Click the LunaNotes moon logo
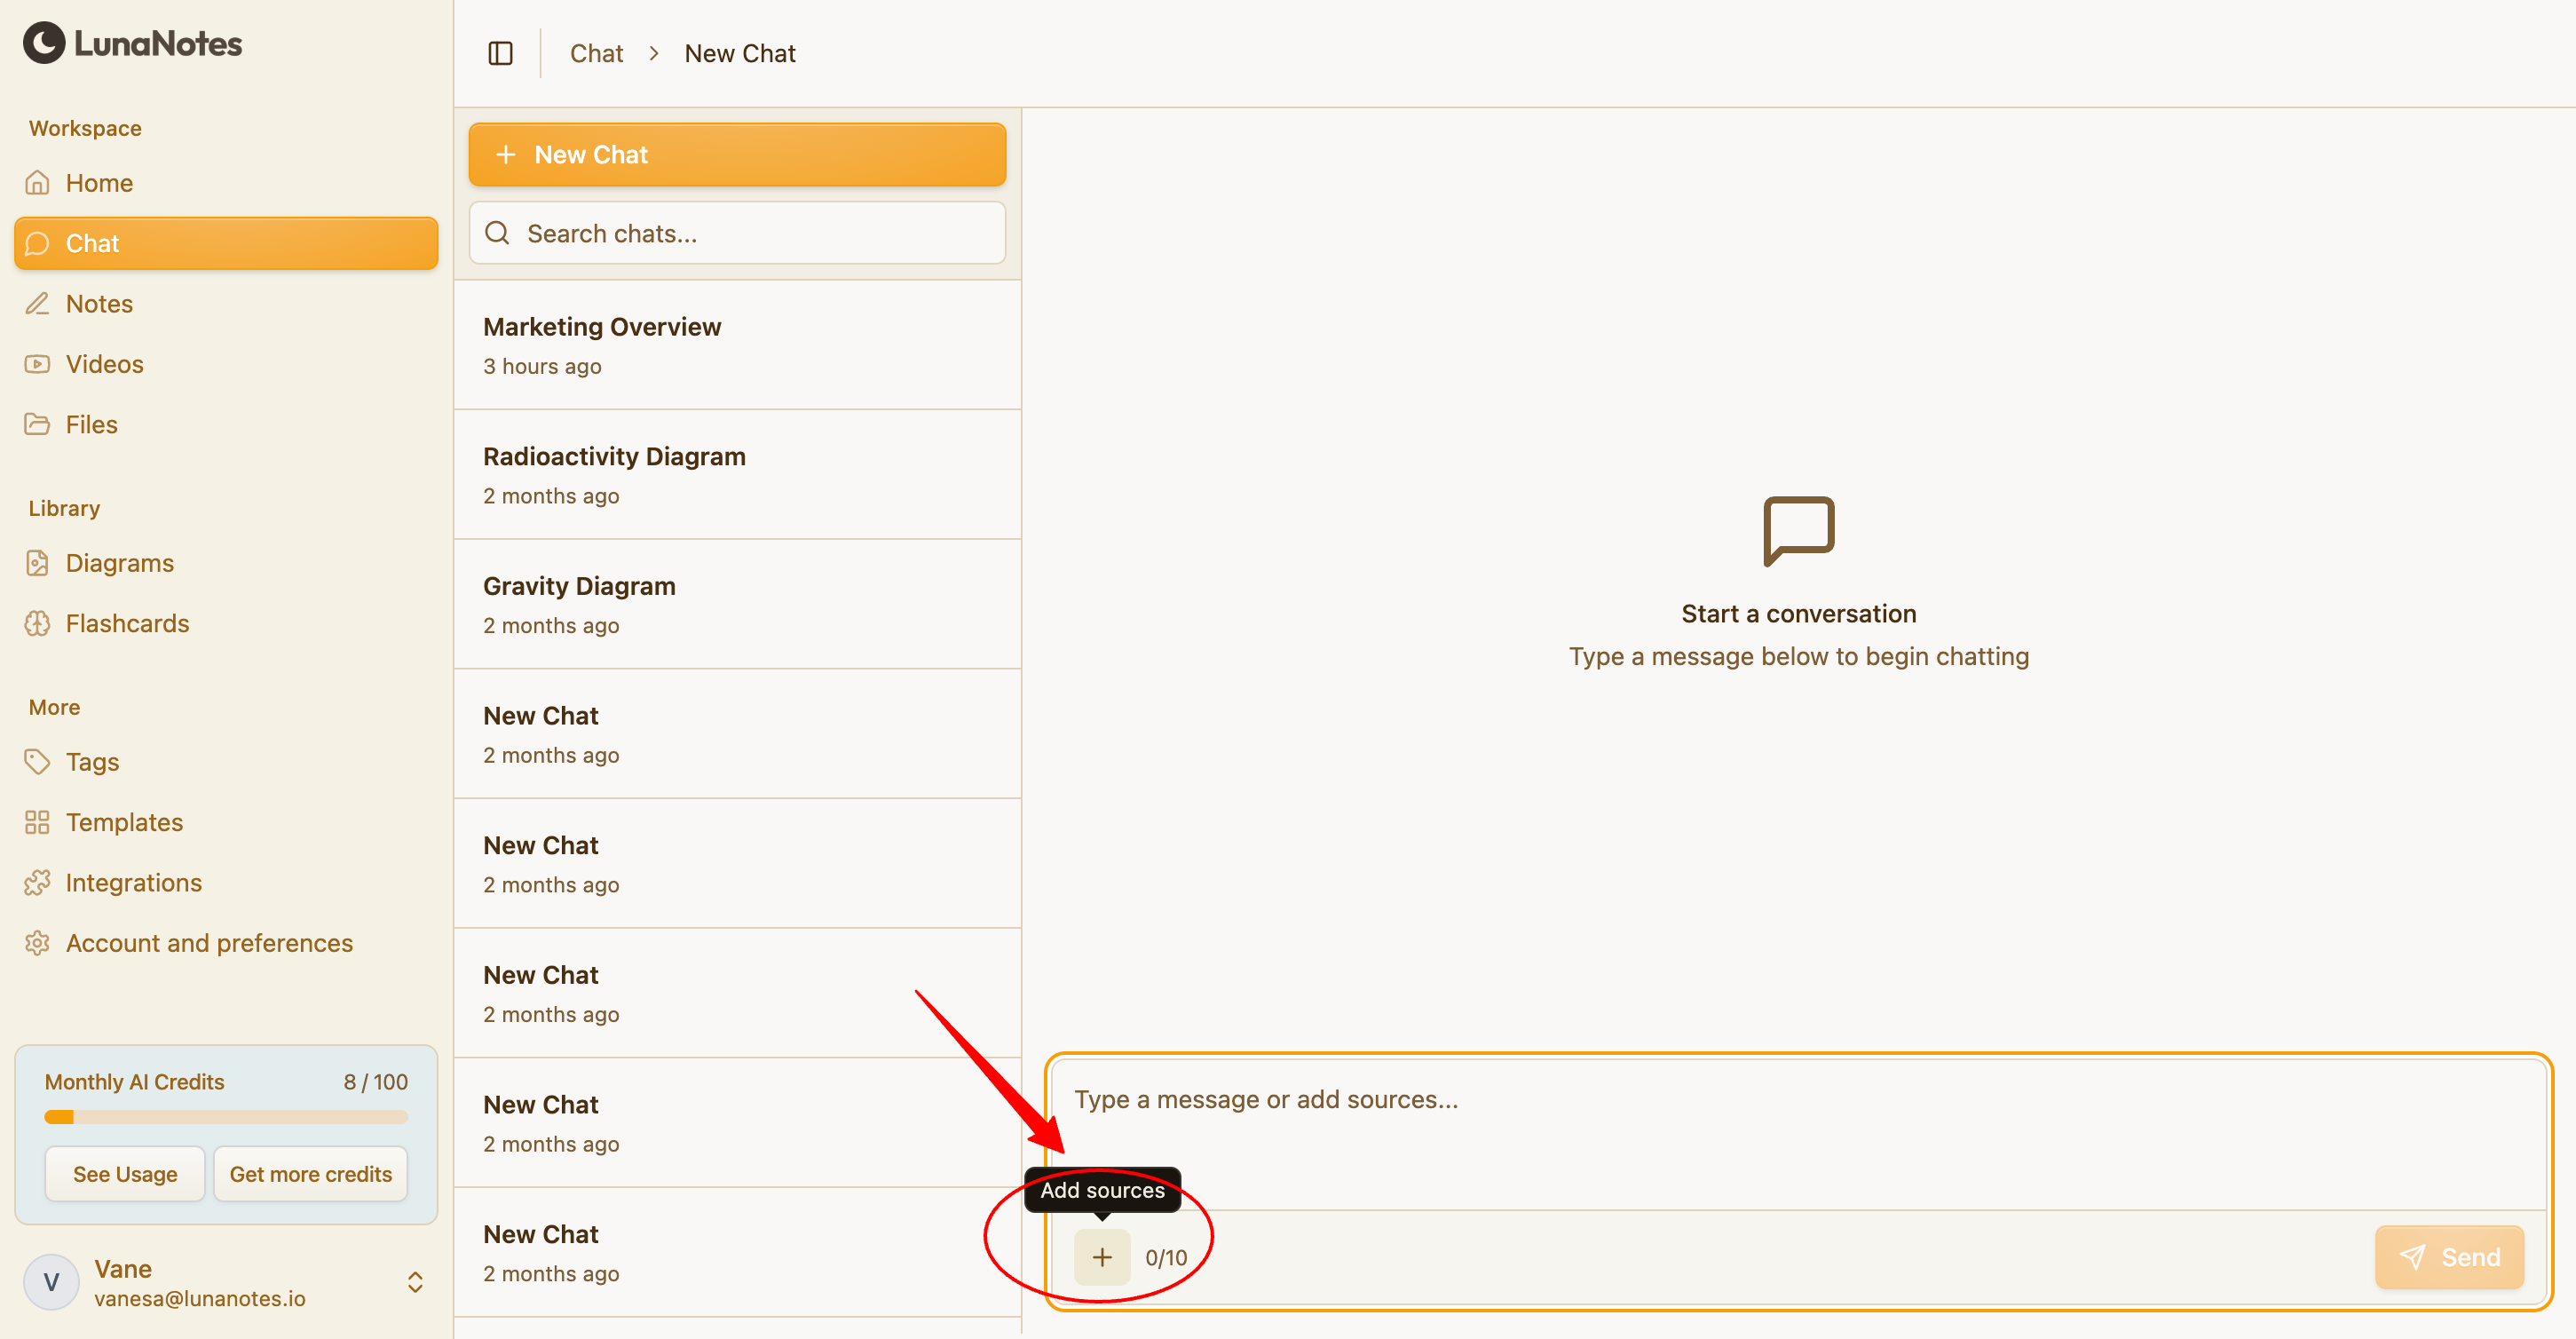The height and width of the screenshot is (1339, 2576). (44, 43)
